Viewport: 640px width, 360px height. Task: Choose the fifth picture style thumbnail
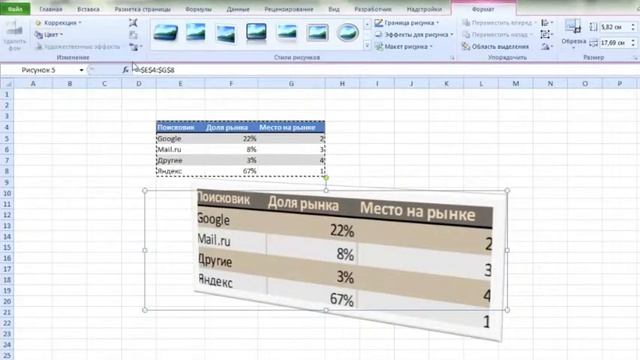pyautogui.click(x=287, y=33)
